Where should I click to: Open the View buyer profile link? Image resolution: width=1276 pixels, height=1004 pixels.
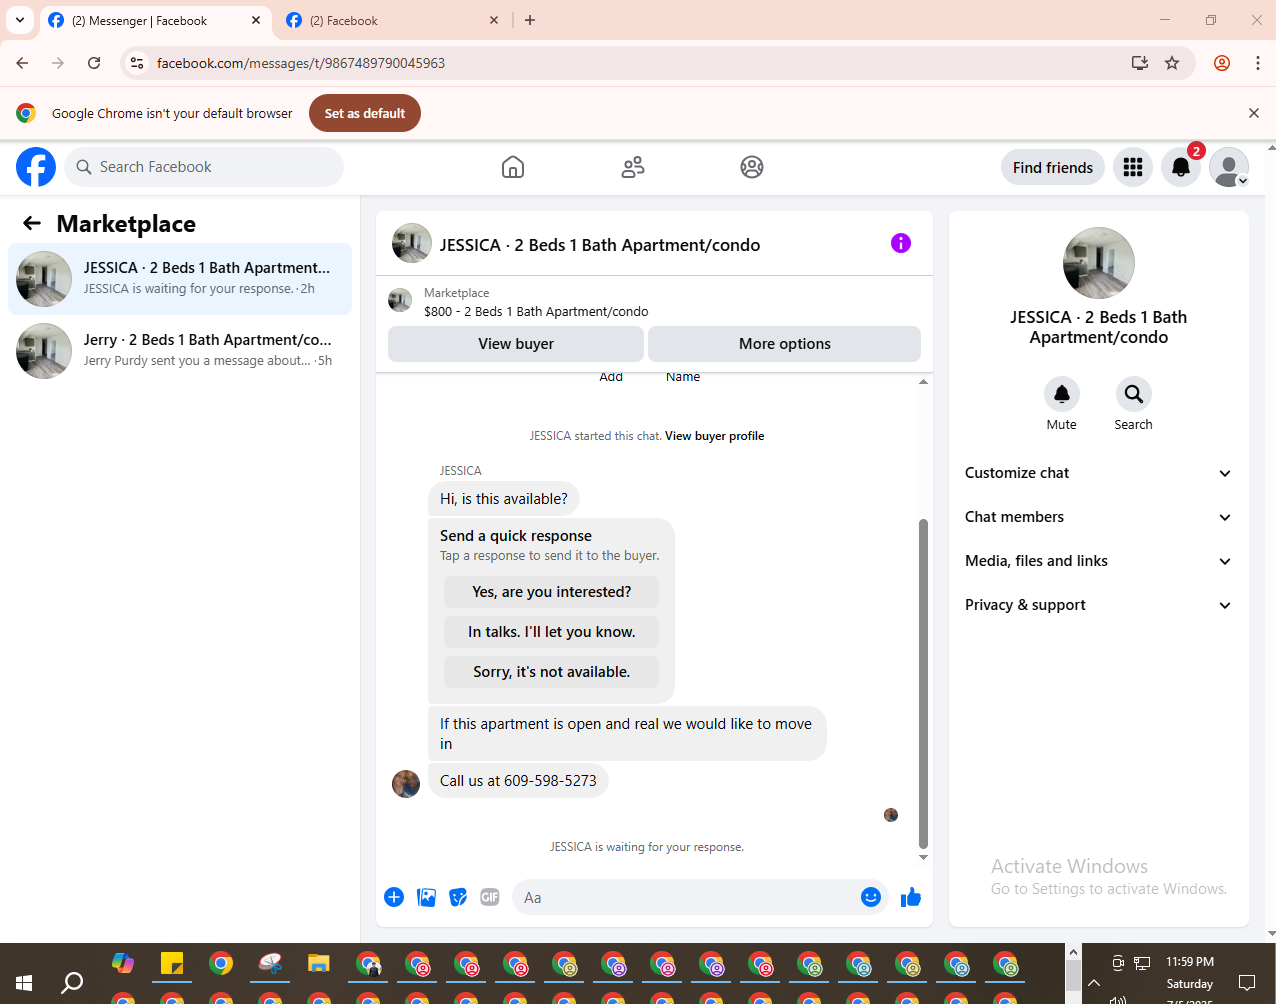(x=714, y=436)
